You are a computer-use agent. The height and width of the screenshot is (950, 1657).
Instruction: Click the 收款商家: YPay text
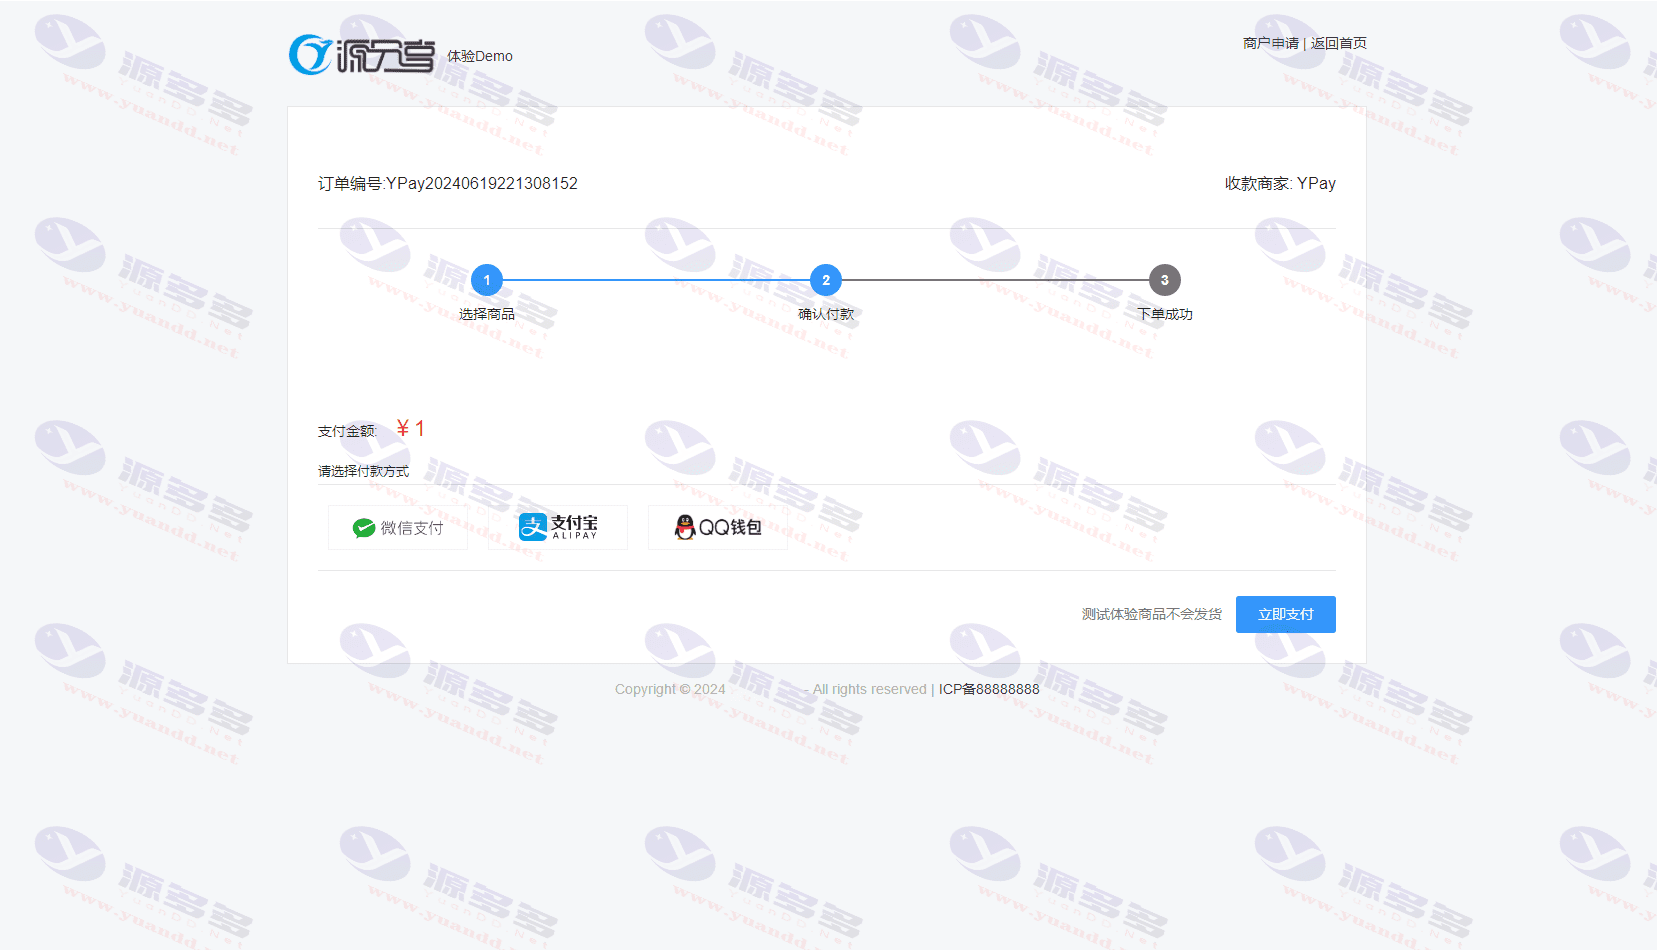tap(1280, 183)
